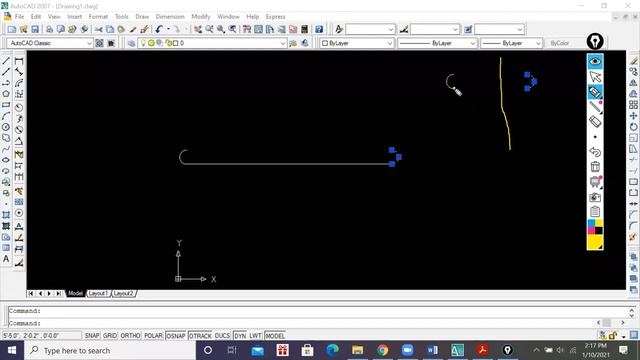Select the Rectangle draw tool
This screenshot has width=640, height=360.
pyautogui.click(x=6, y=105)
